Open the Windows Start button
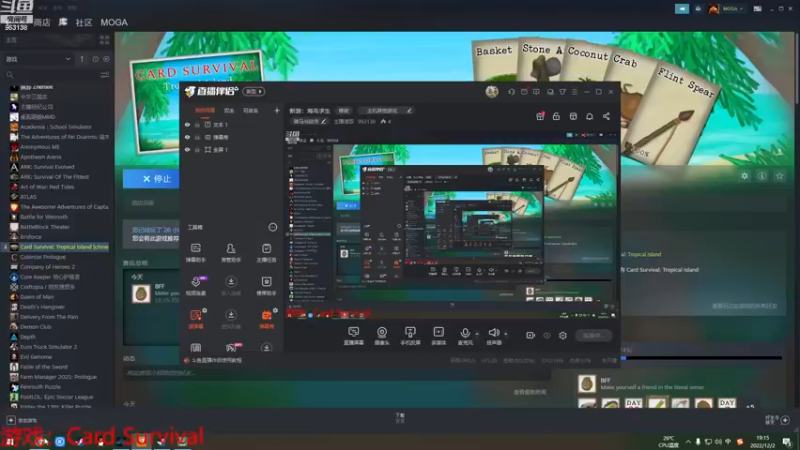 tap(10, 441)
